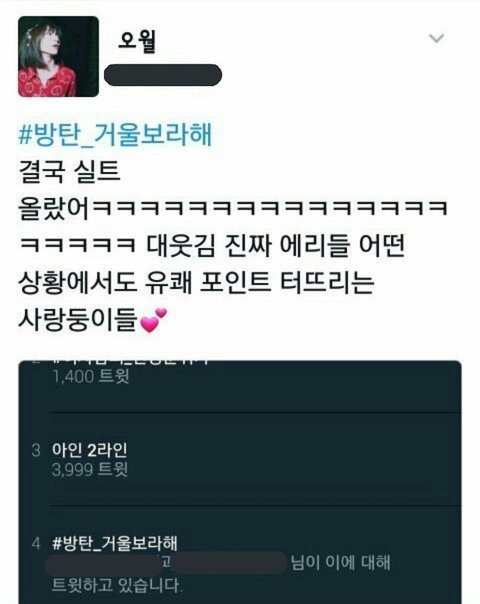
Task: Click the partially hidden trend above 1,400 트윗
Action: [131, 362]
